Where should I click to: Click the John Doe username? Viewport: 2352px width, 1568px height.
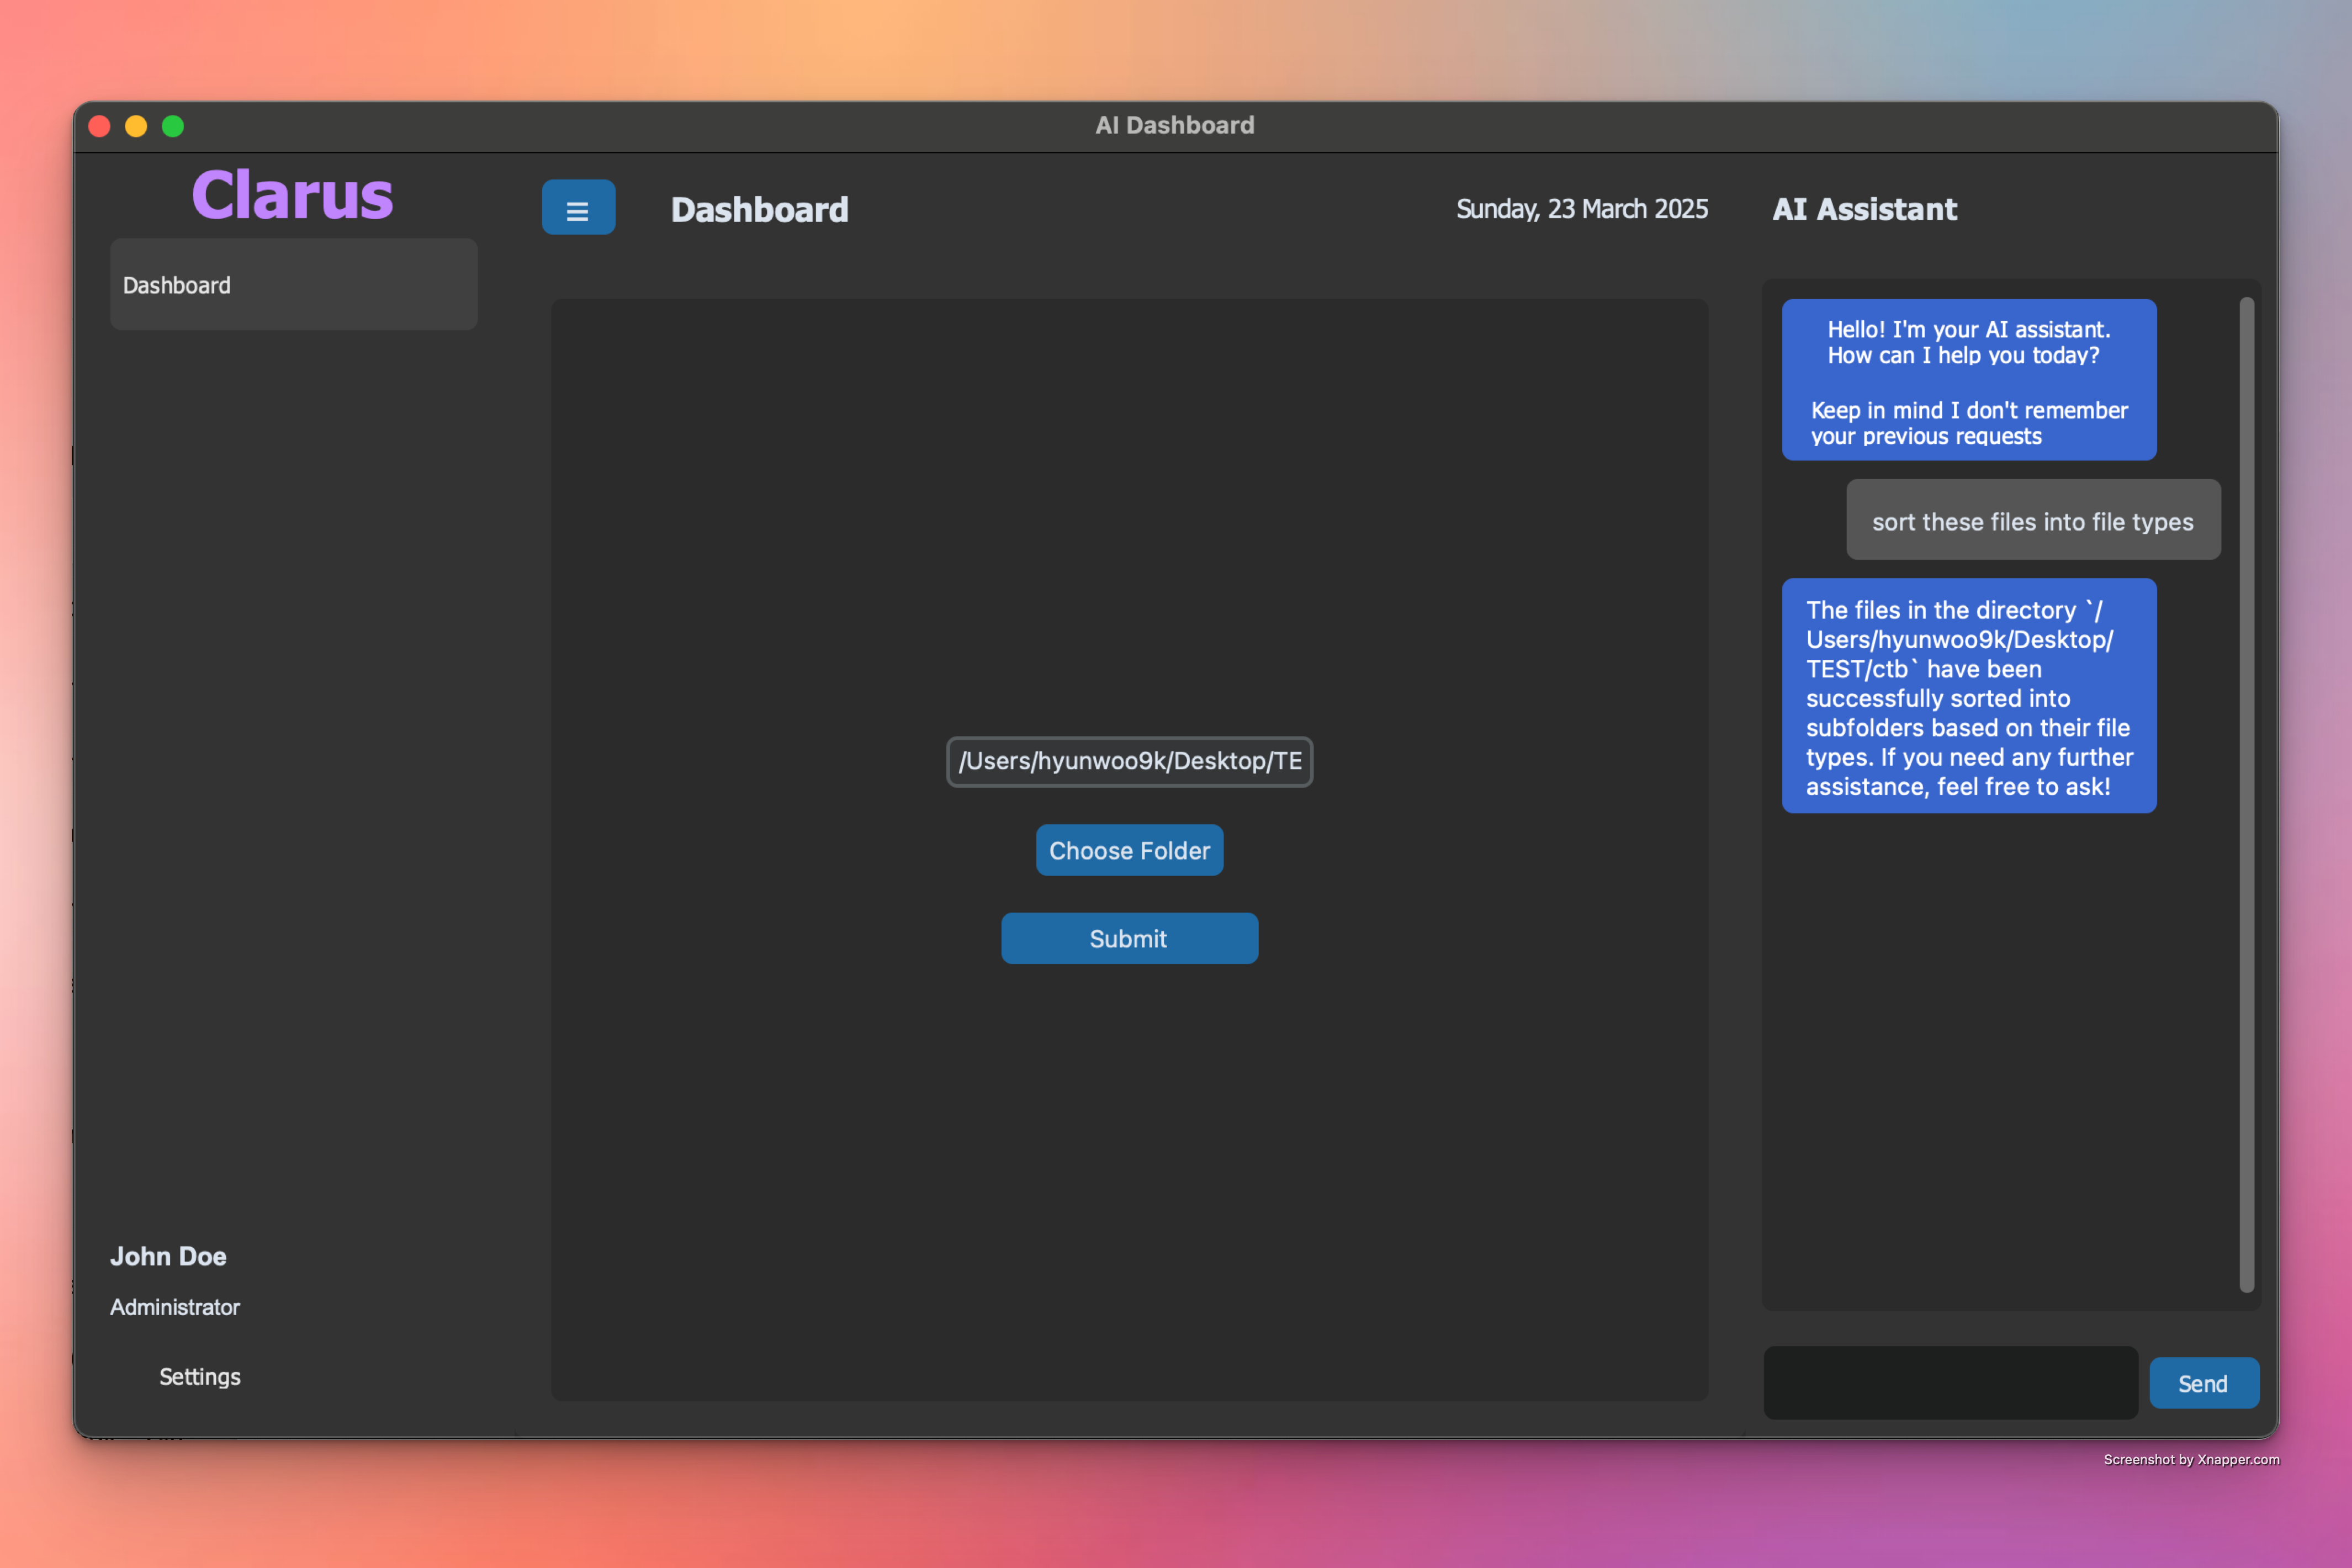168,1256
